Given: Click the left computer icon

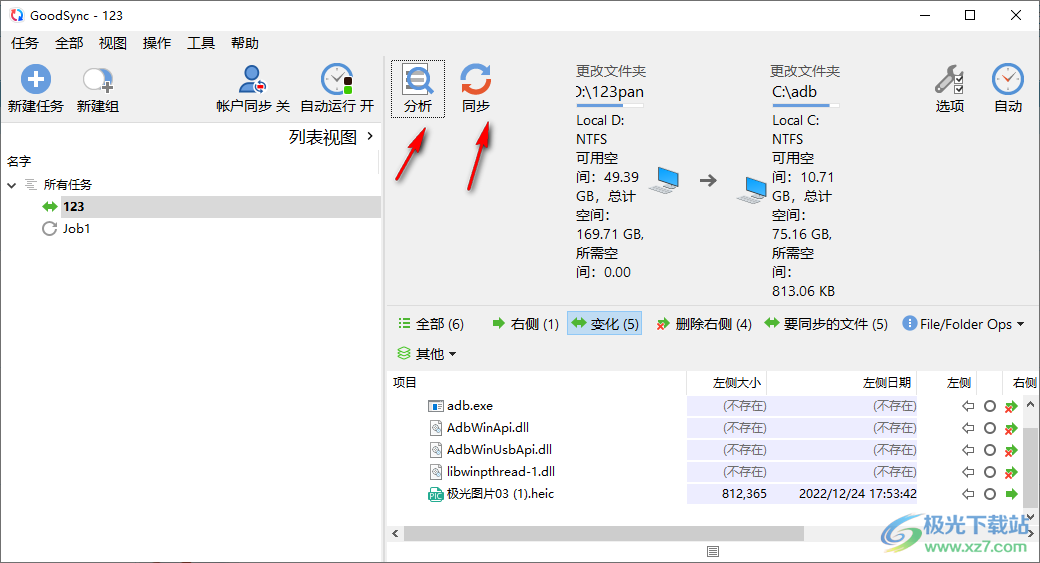Looking at the screenshot, I should click(665, 180).
